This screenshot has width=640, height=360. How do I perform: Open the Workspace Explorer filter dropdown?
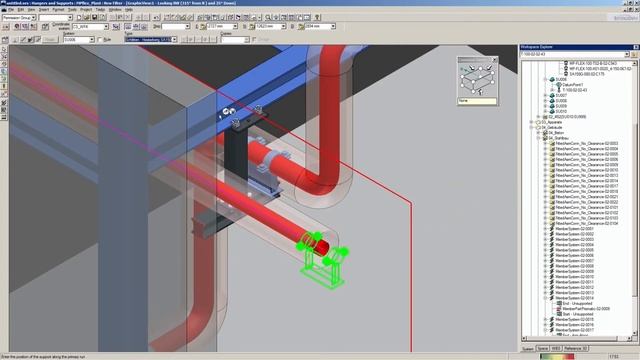[x=627, y=54]
